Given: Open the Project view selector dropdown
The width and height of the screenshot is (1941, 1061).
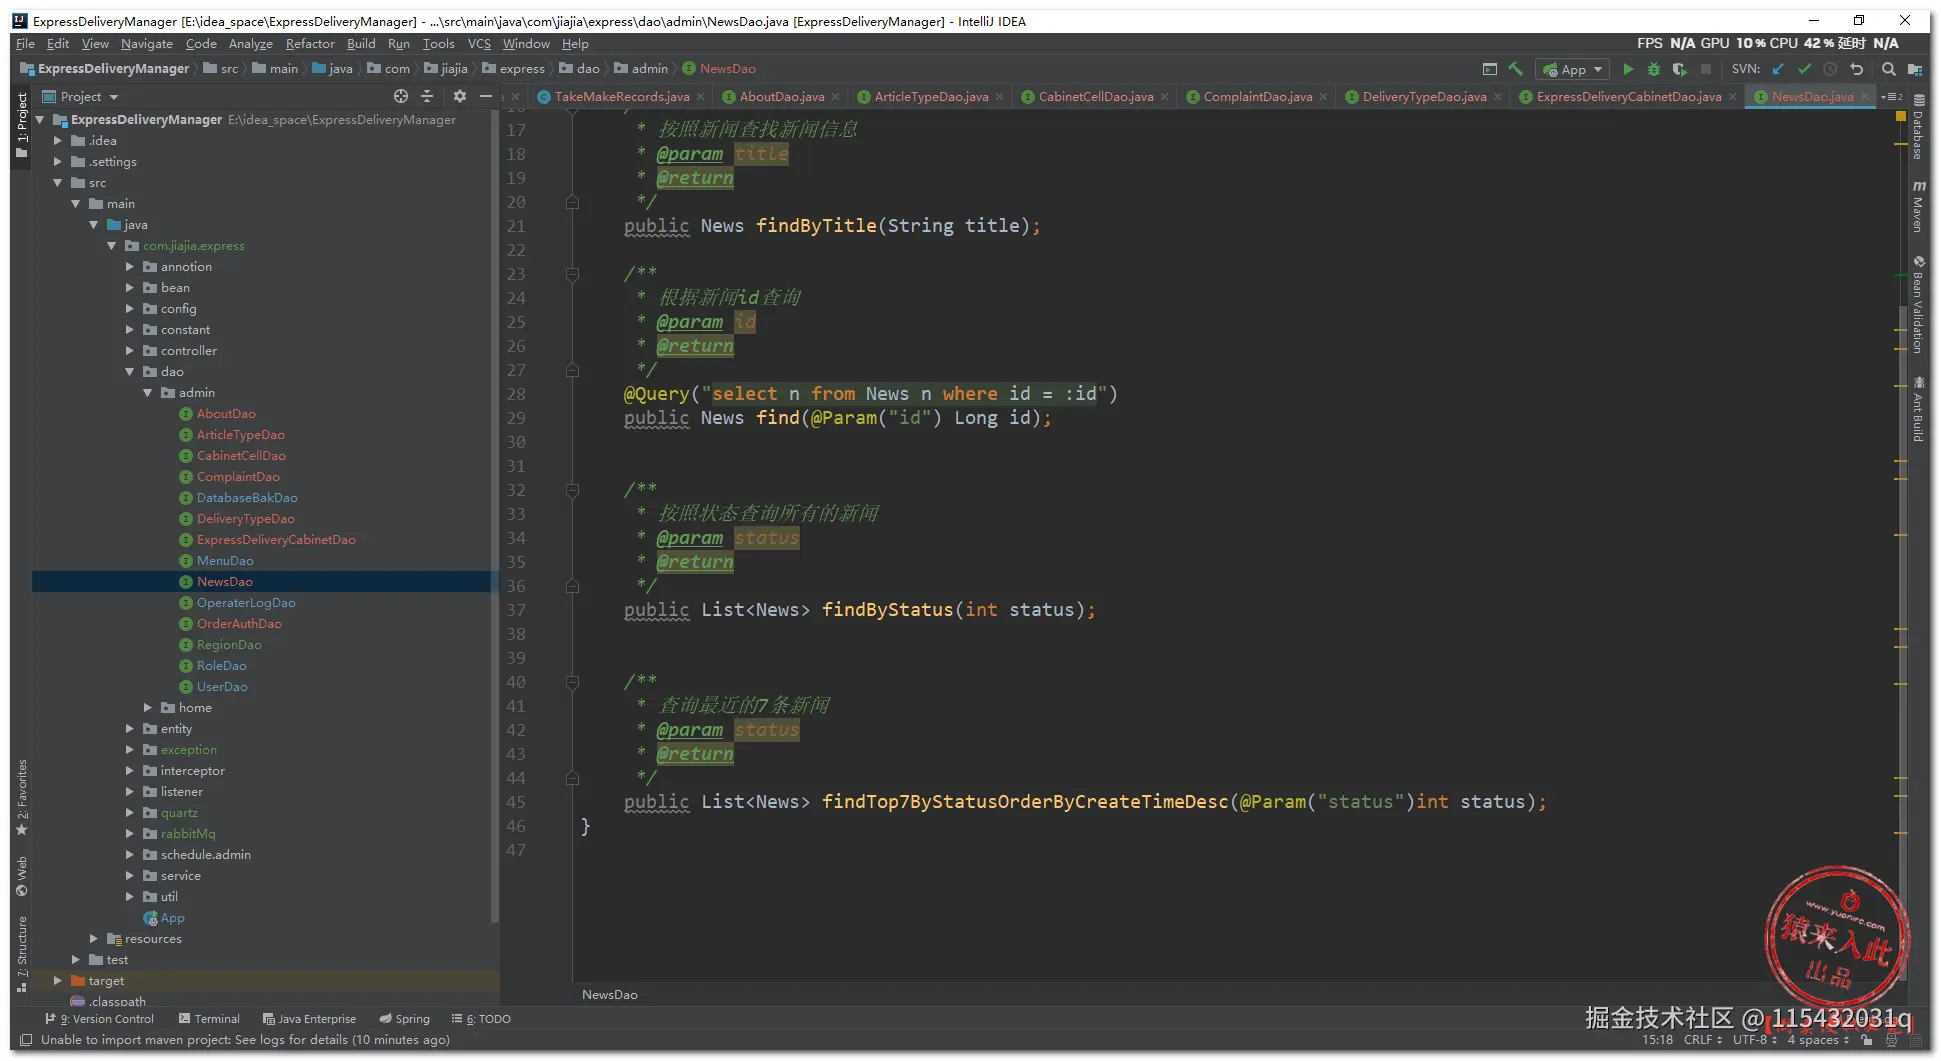Looking at the screenshot, I should tap(81, 96).
